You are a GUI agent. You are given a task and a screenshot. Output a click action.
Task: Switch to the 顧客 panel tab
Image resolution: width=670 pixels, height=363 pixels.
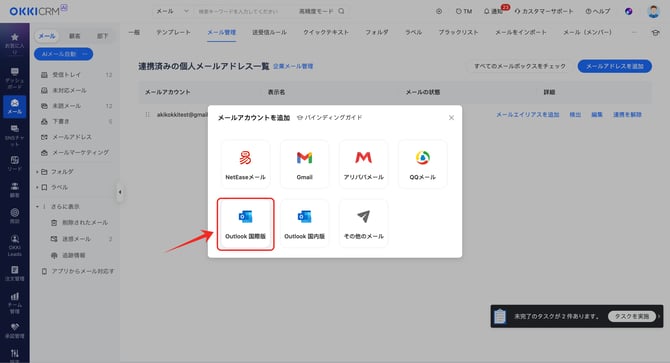pos(74,36)
